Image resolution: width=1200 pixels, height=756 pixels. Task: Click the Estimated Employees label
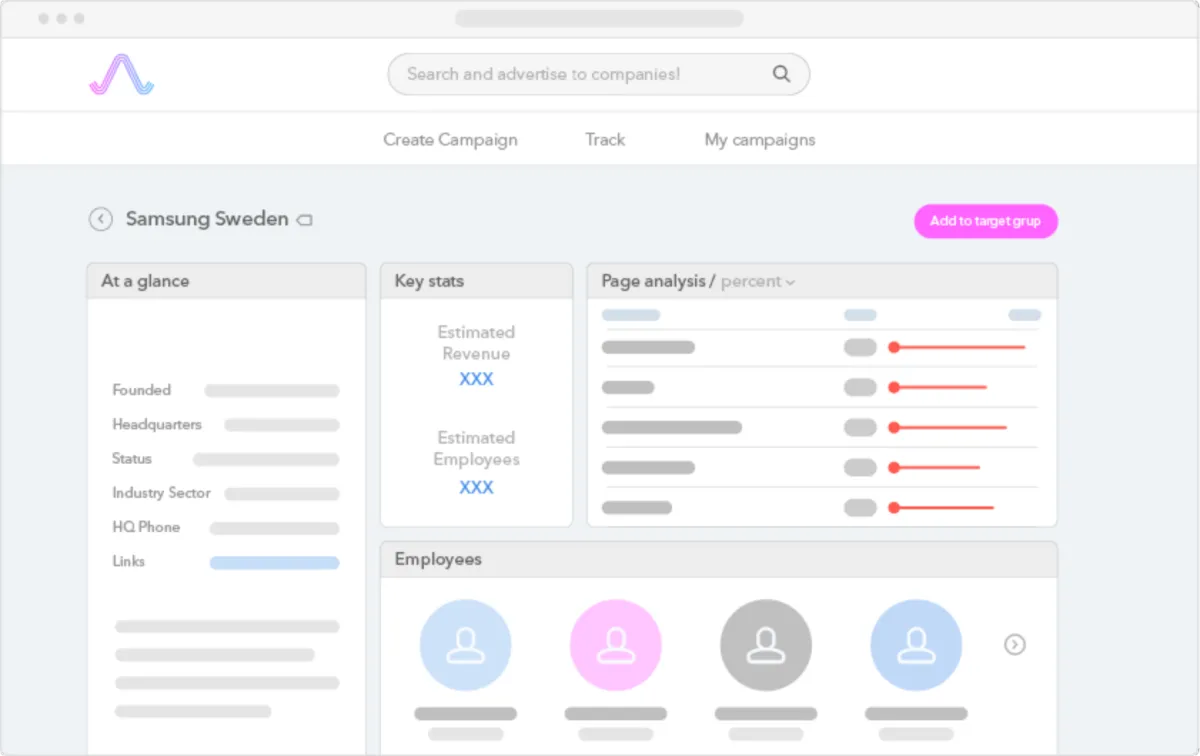tap(476, 449)
